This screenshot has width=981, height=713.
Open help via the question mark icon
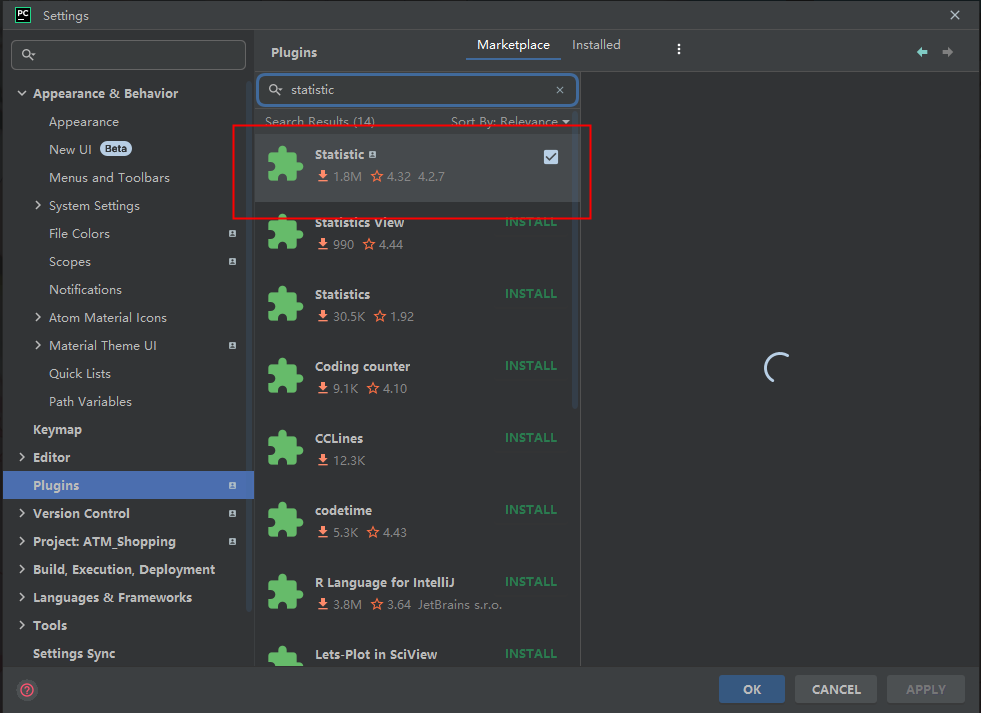(27, 690)
